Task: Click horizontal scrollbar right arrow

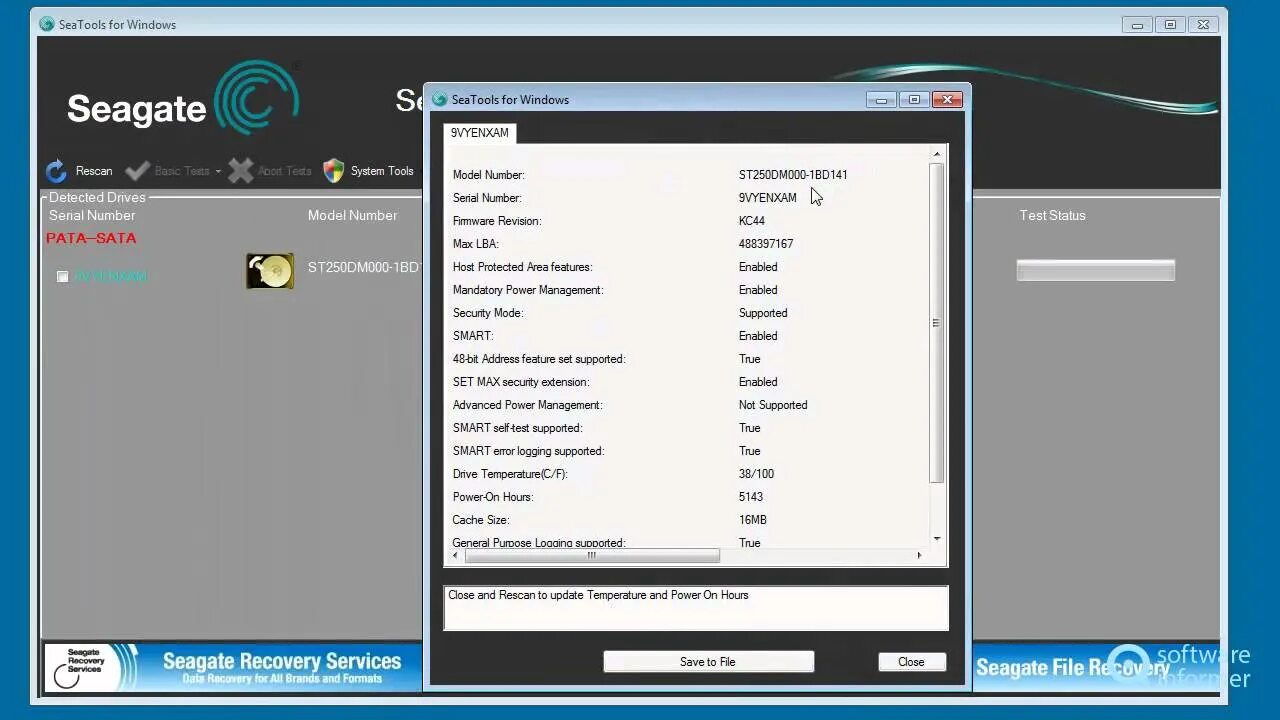Action: pos(919,555)
